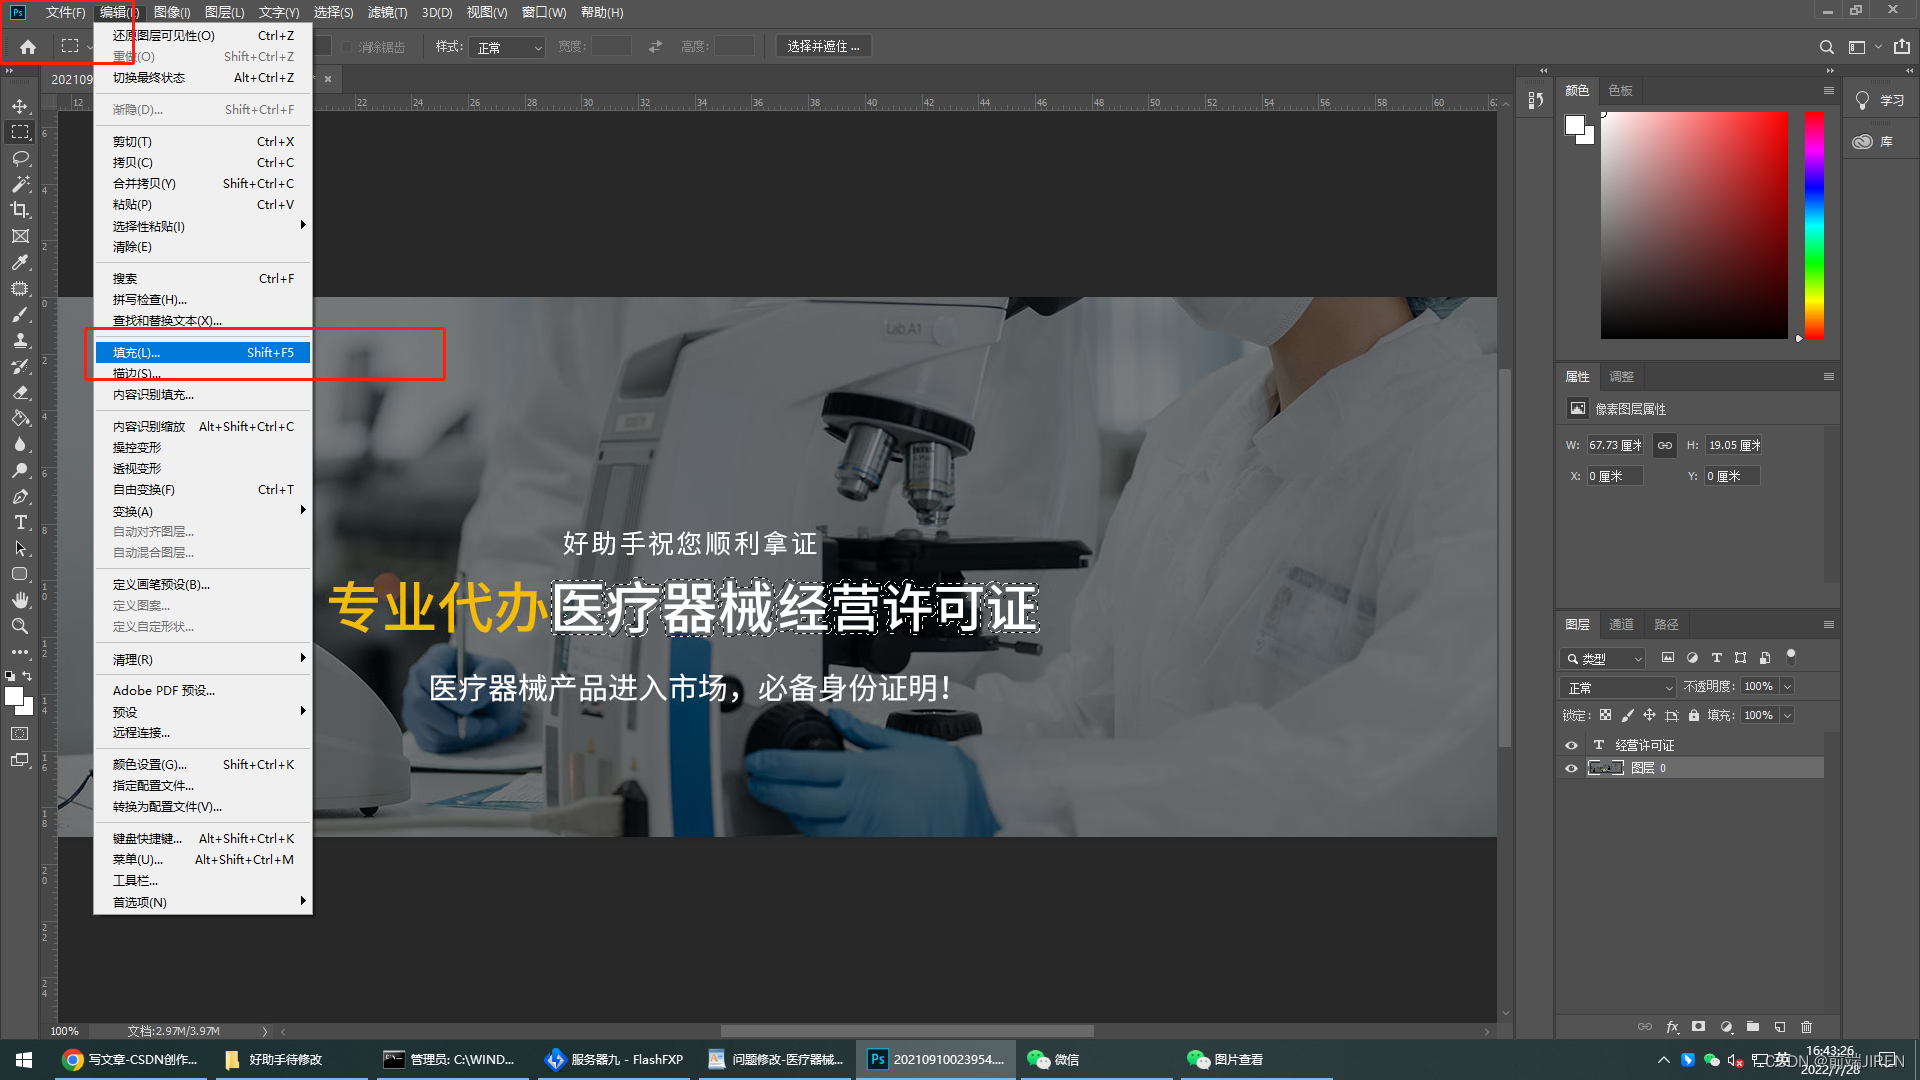Click the lock all layers padlock icon

point(1694,715)
